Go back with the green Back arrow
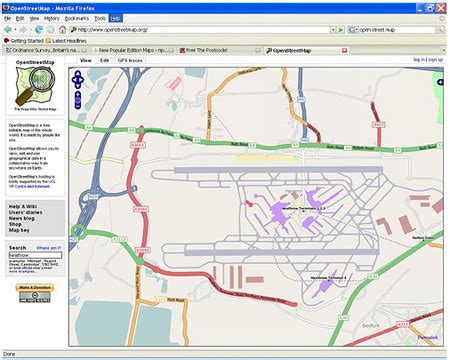This screenshot has width=450, height=360. (x=8, y=30)
